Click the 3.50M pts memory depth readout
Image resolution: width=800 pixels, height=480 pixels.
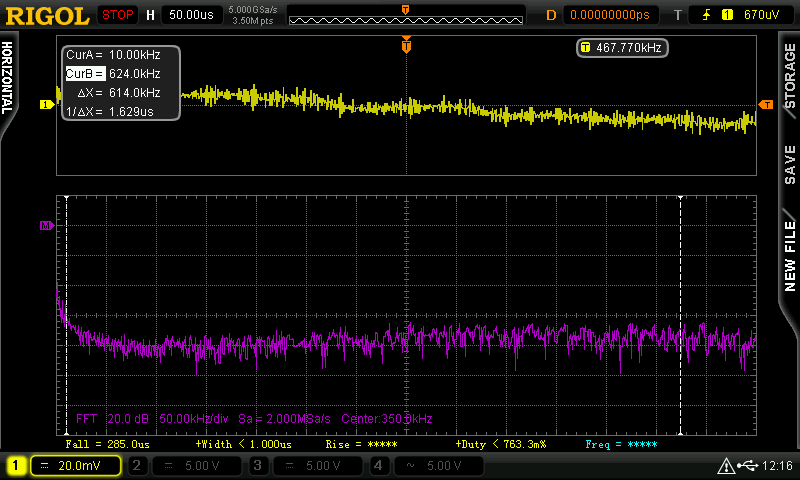[253, 21]
